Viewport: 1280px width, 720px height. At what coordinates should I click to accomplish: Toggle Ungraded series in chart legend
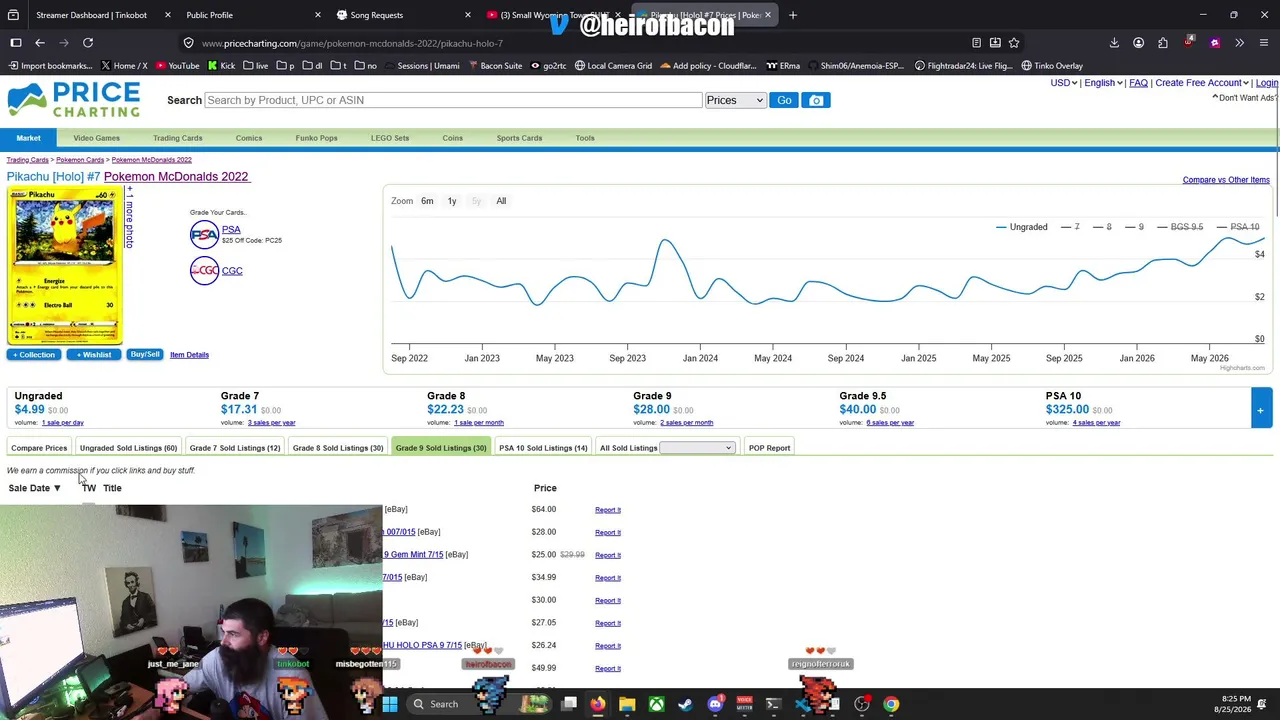point(1022,227)
